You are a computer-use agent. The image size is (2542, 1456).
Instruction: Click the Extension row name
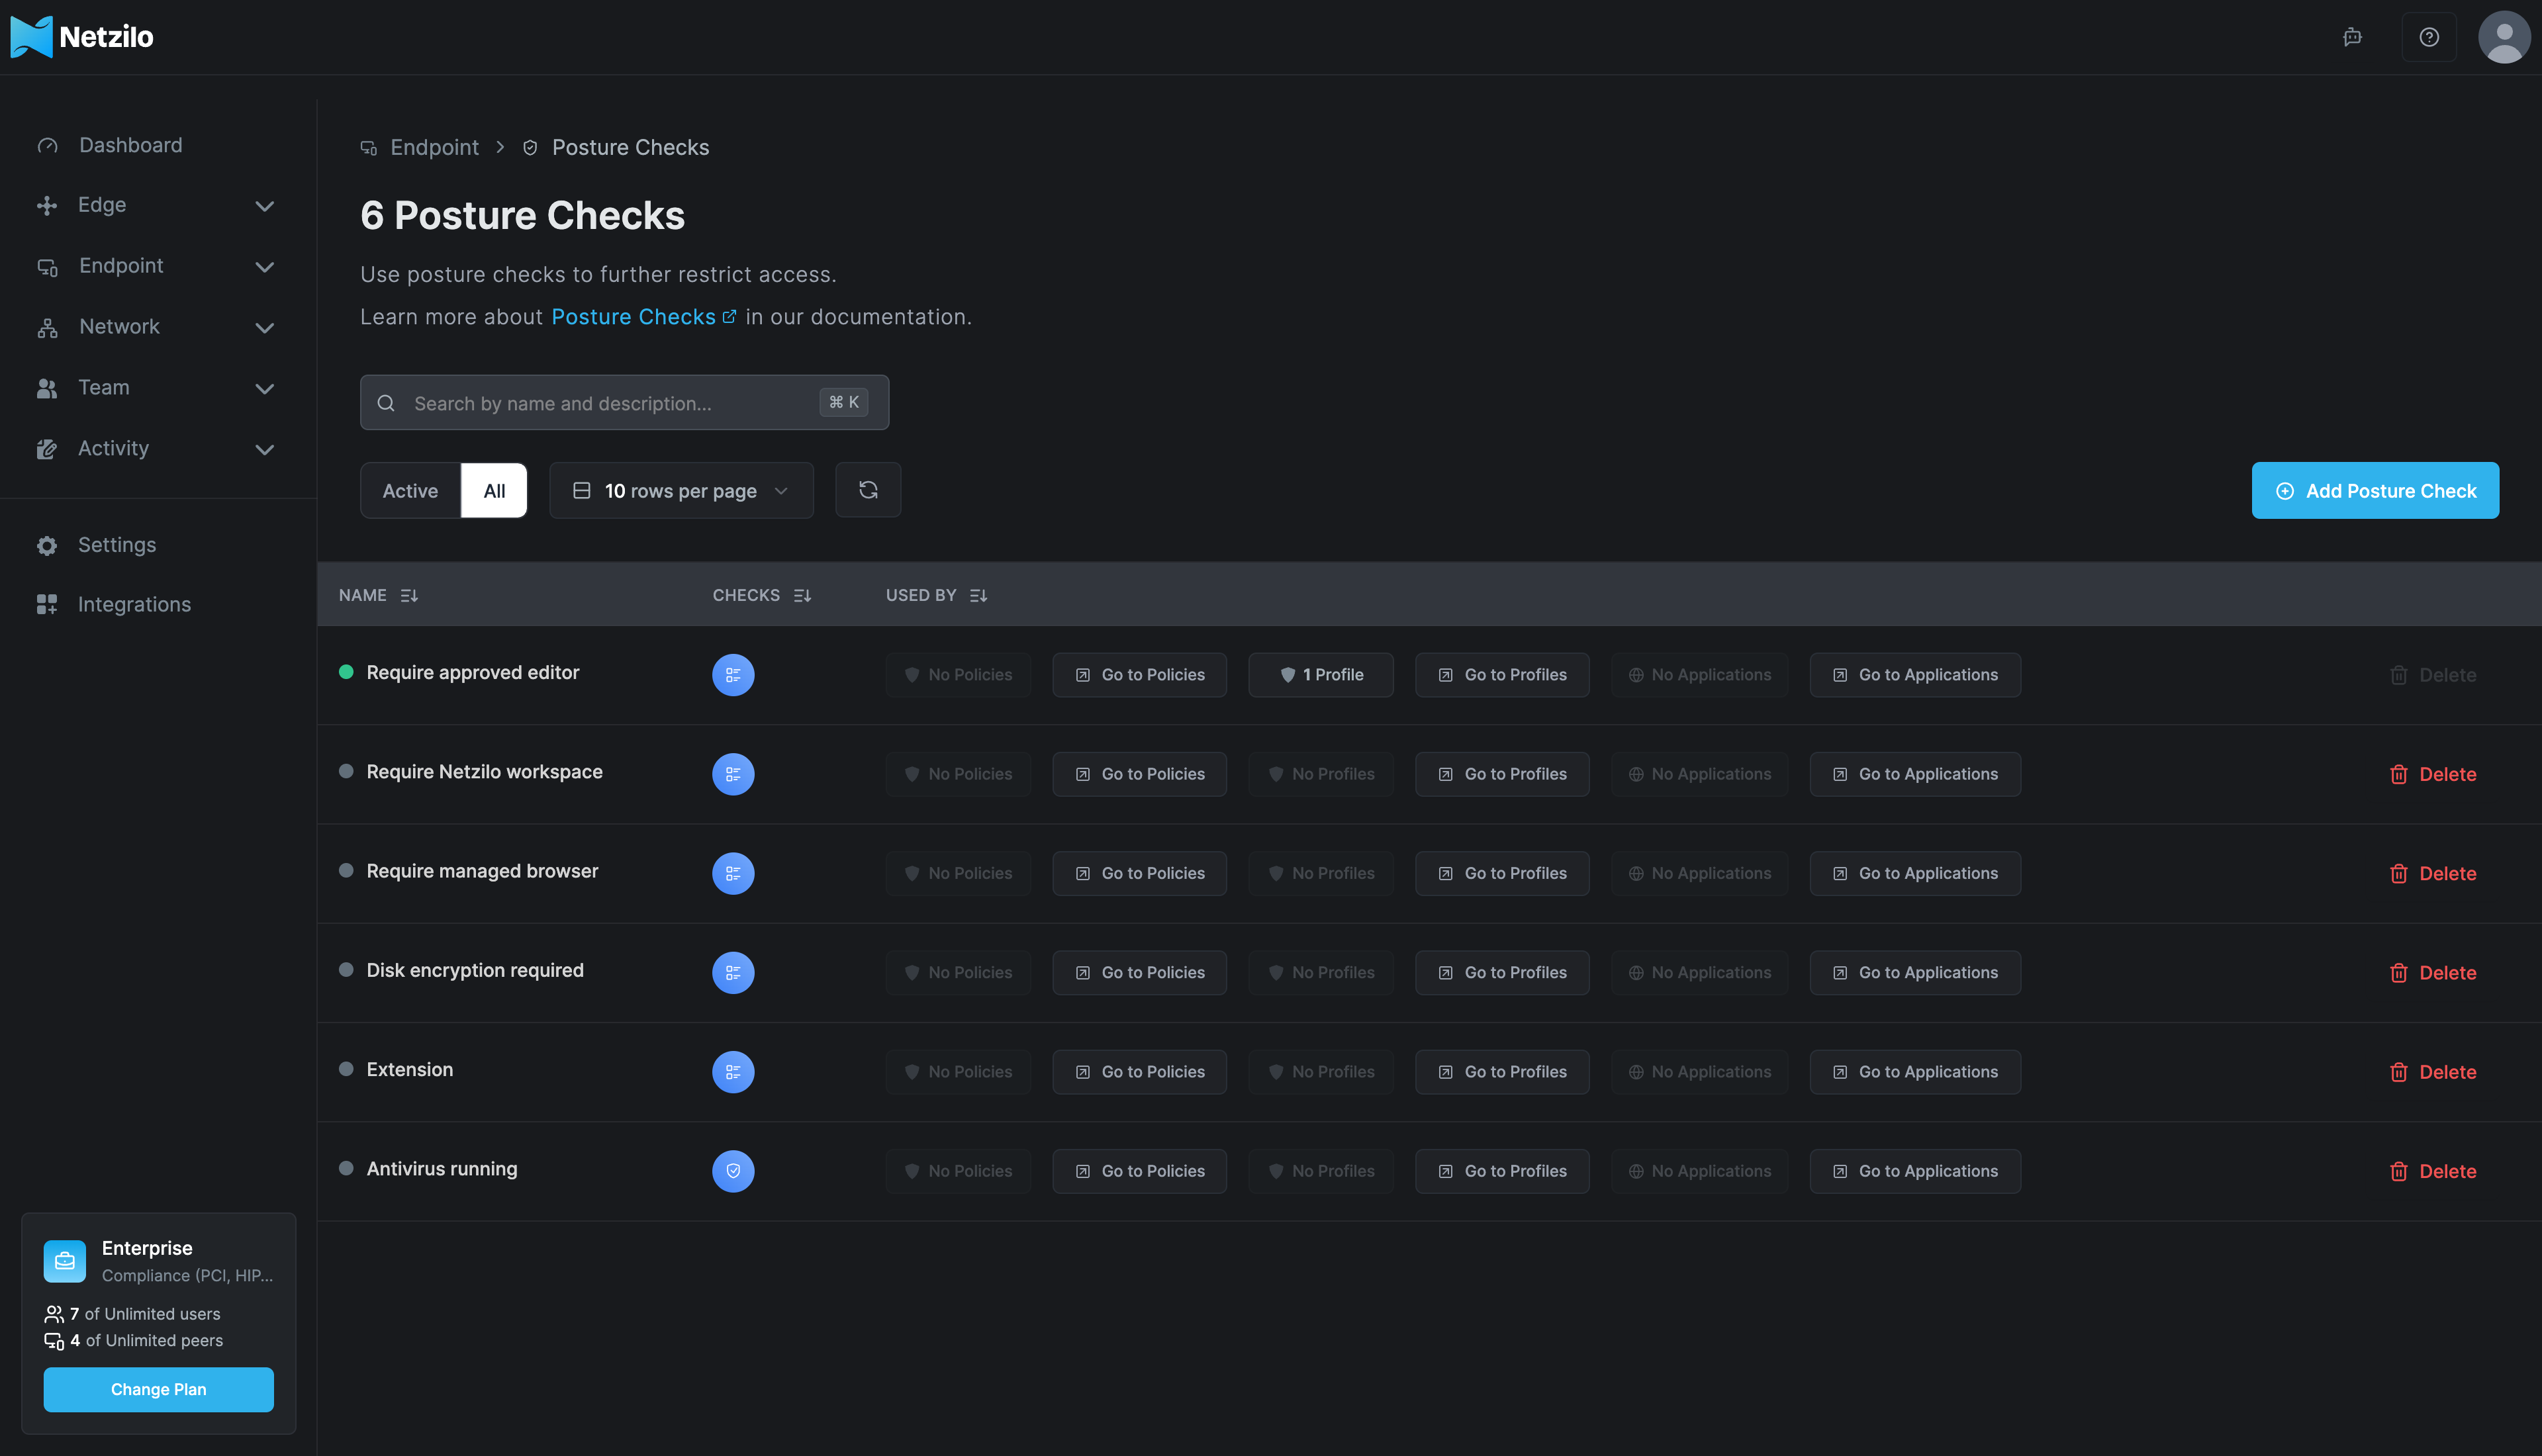pyautogui.click(x=410, y=1069)
